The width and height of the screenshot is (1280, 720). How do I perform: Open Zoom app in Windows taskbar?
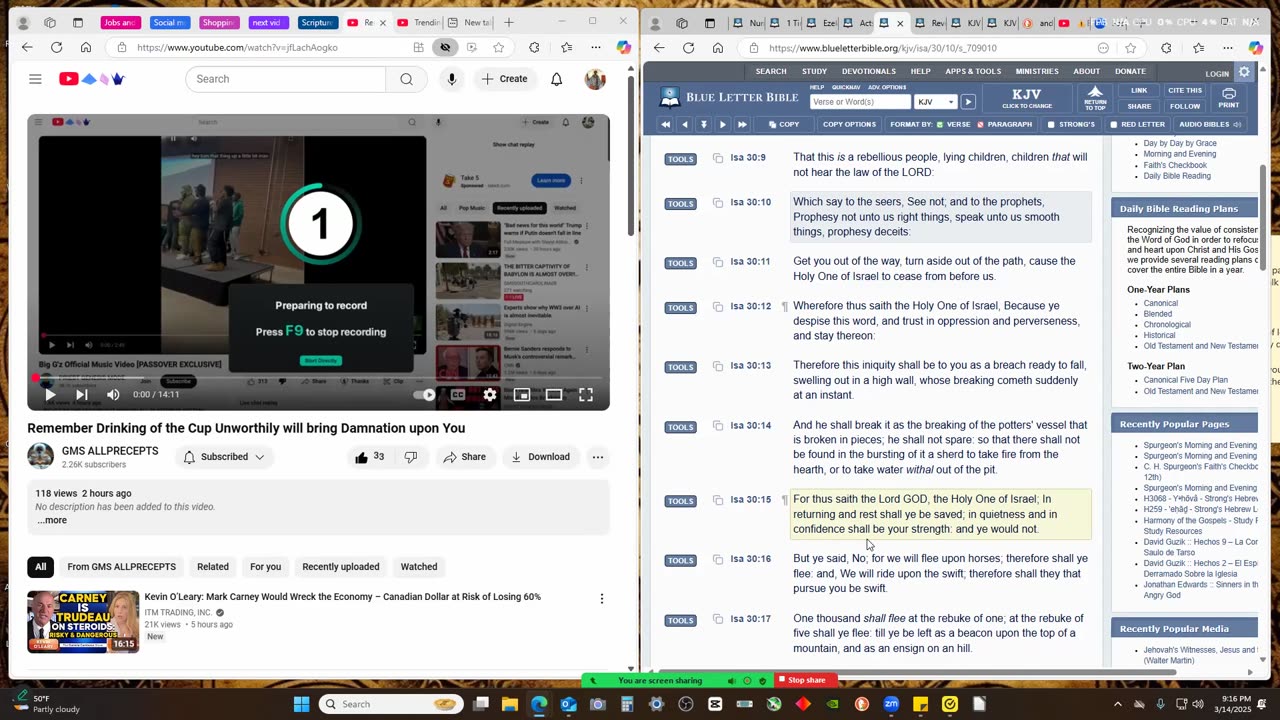[891, 704]
